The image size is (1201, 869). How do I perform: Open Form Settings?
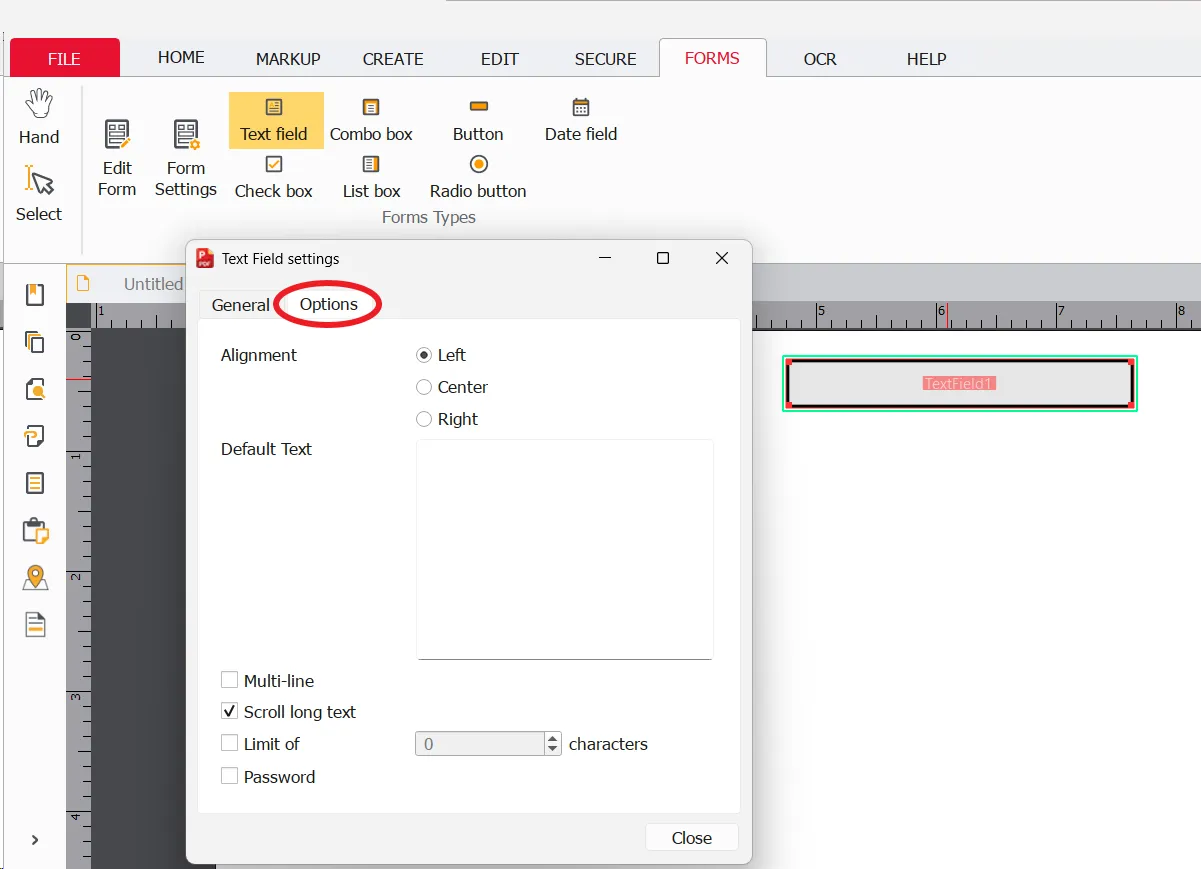186,158
